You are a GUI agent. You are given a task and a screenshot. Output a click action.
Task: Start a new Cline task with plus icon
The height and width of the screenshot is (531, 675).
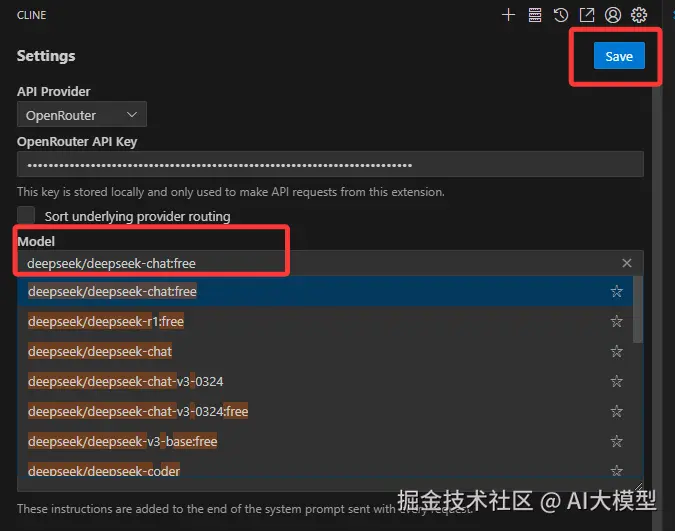(508, 15)
